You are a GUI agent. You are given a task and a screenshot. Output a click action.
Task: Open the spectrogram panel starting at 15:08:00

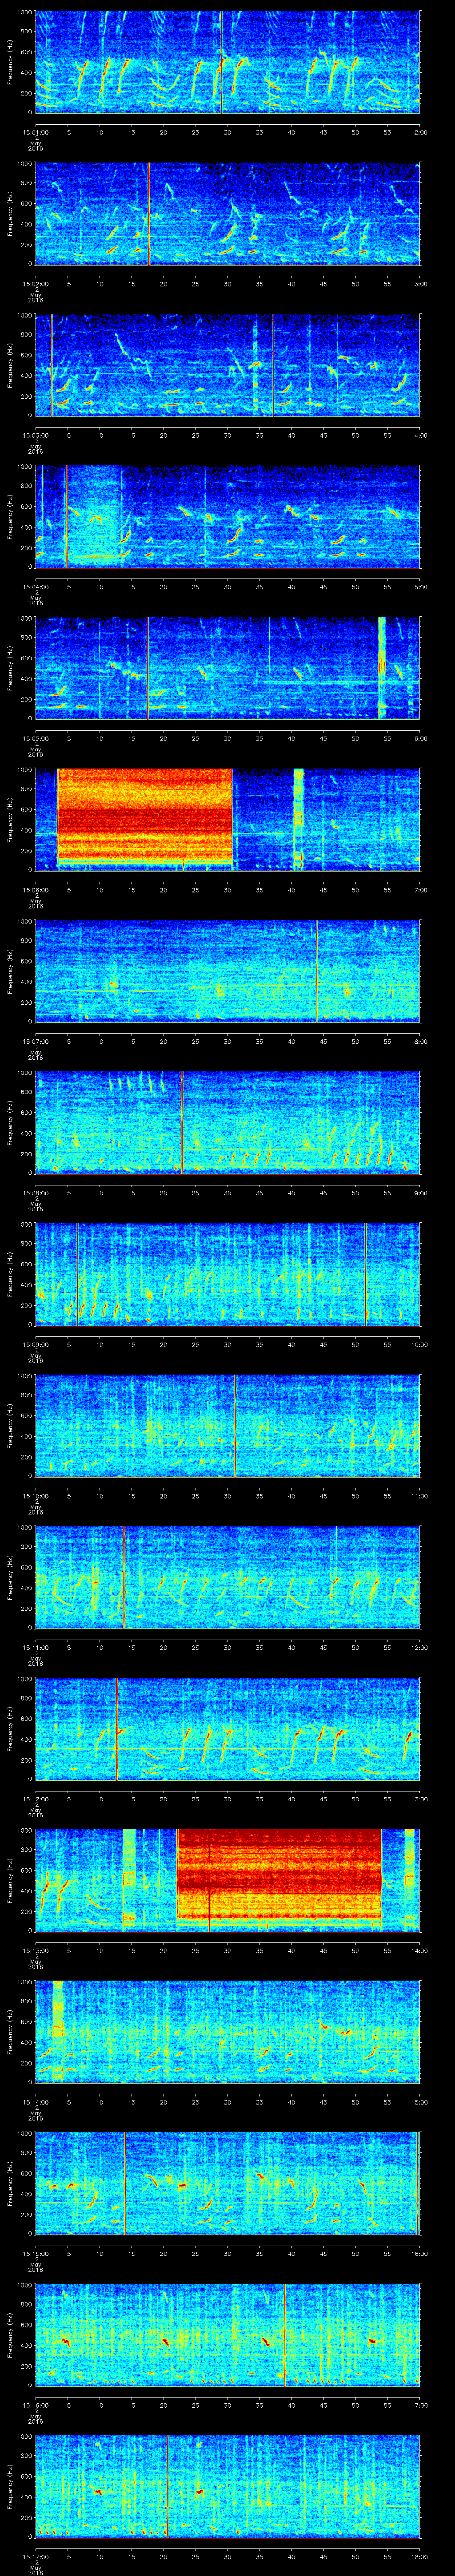coord(228,1122)
